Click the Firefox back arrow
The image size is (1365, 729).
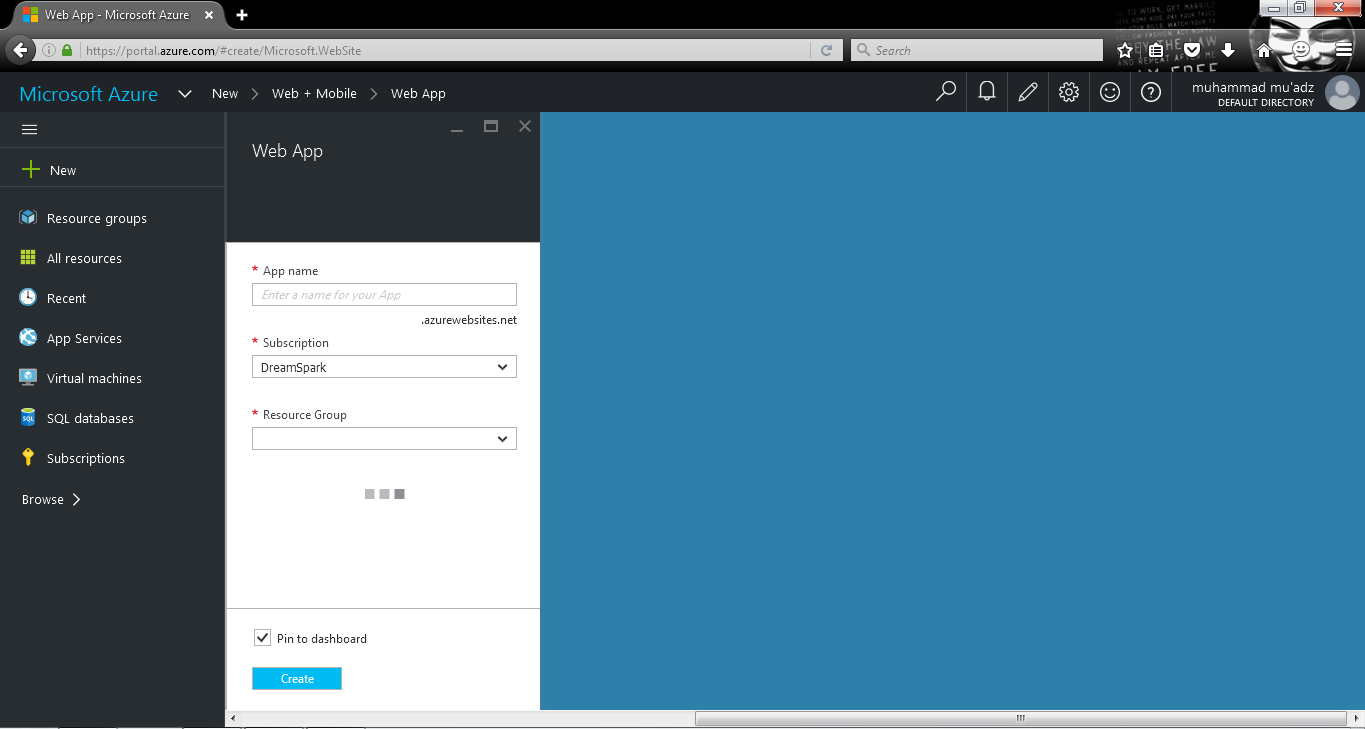point(20,50)
